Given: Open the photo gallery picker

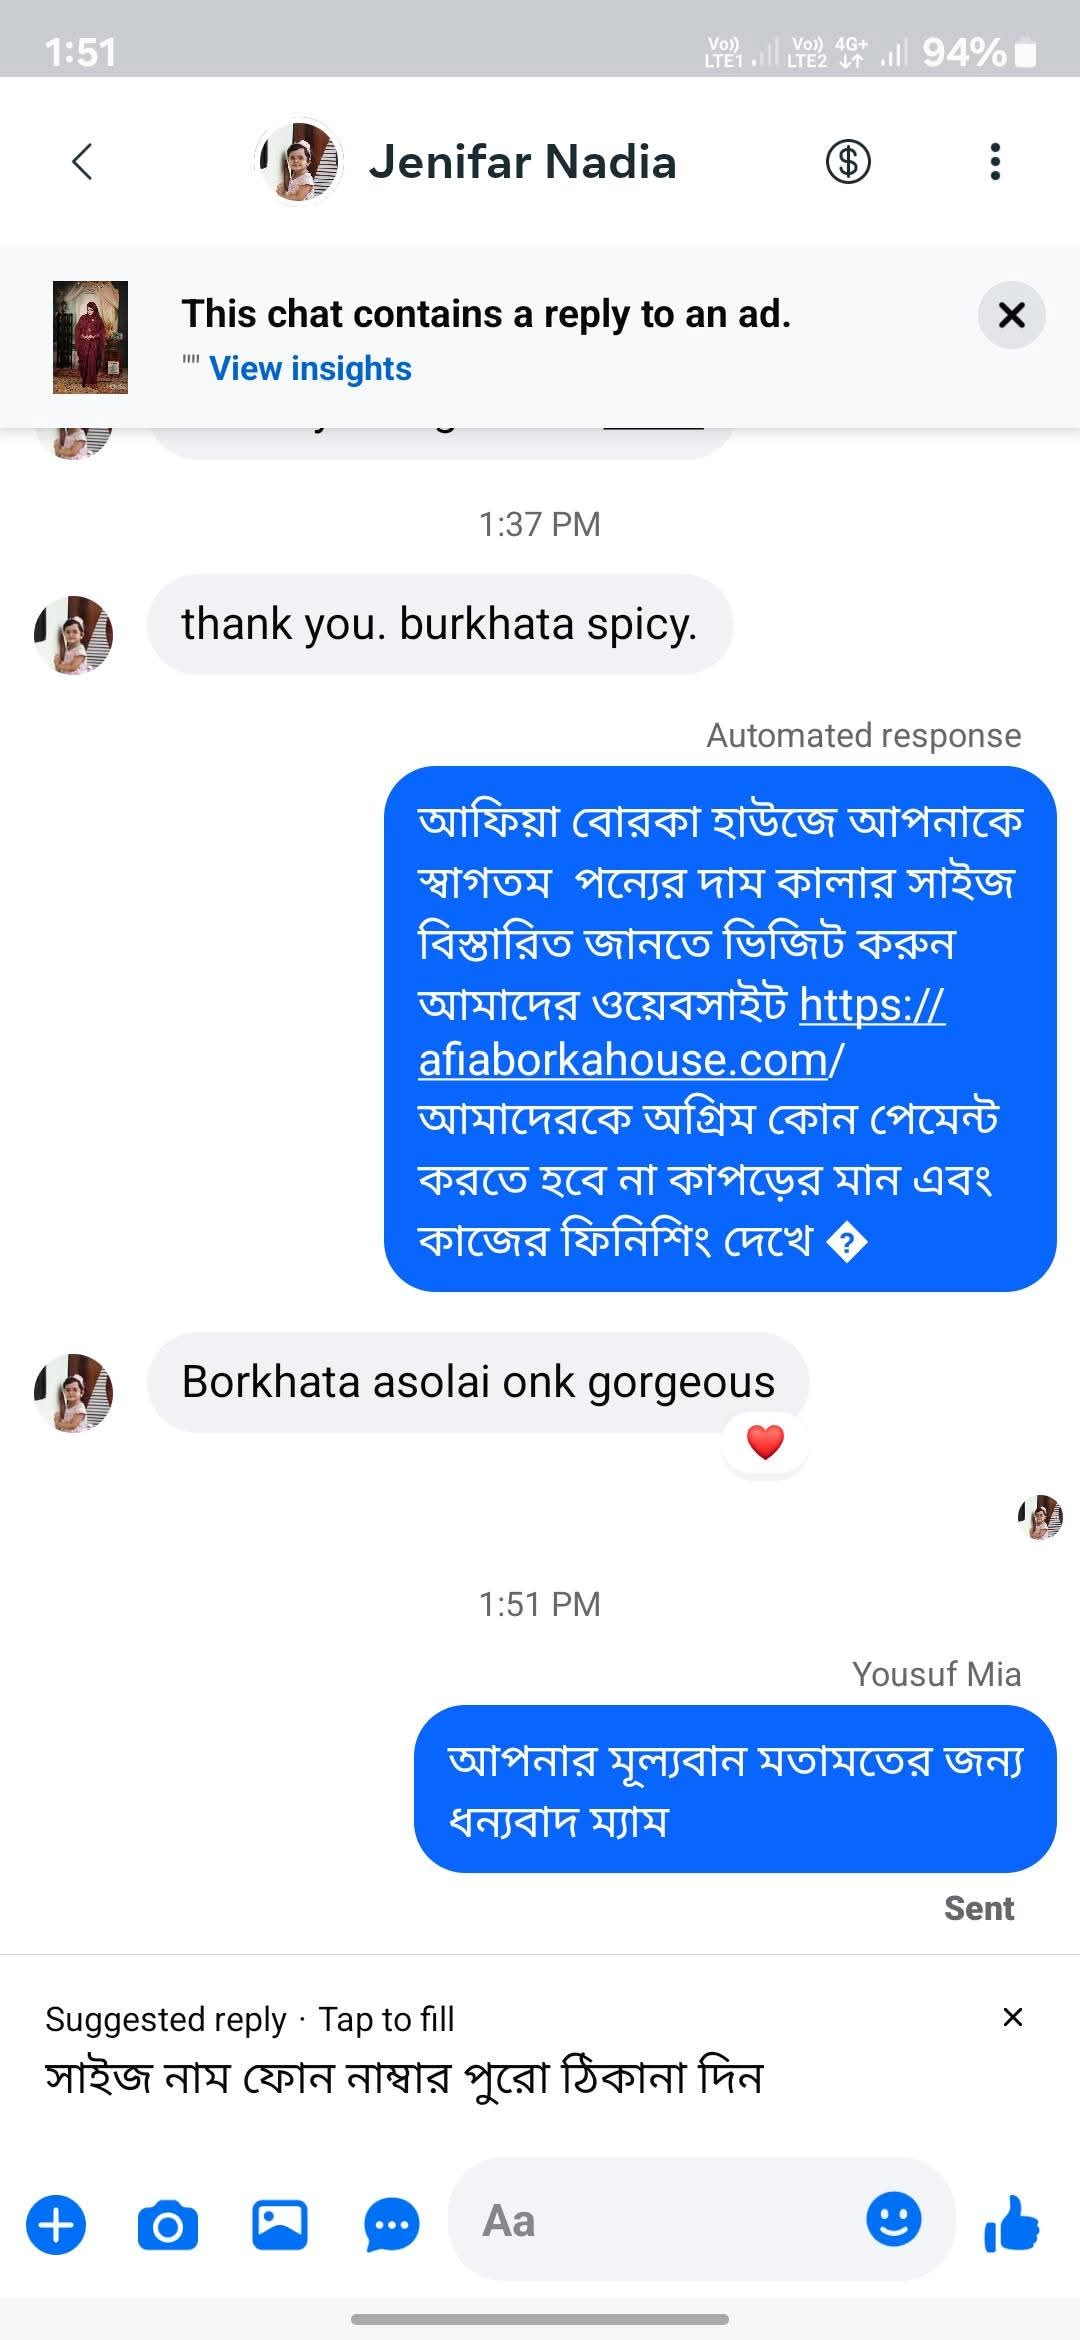Looking at the screenshot, I should point(279,2225).
